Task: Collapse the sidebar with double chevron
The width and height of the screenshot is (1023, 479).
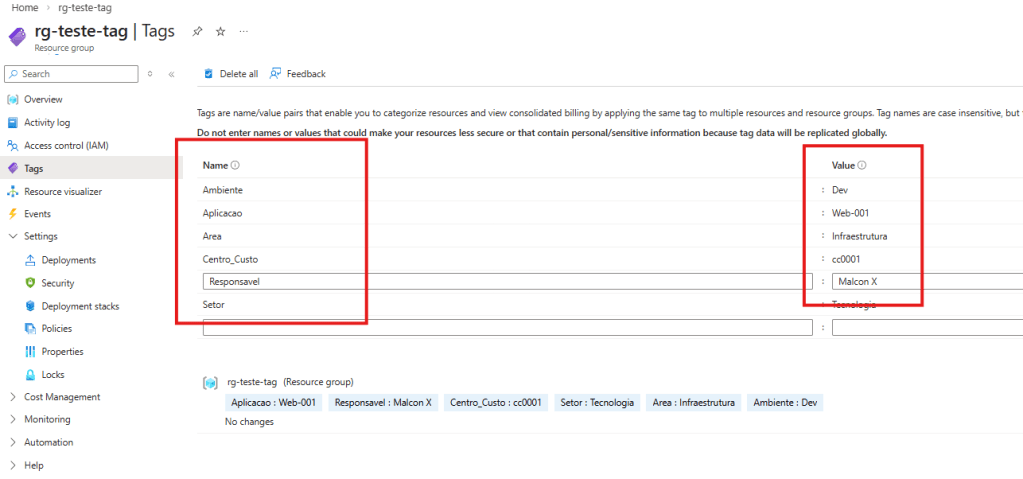Action: pos(171,74)
